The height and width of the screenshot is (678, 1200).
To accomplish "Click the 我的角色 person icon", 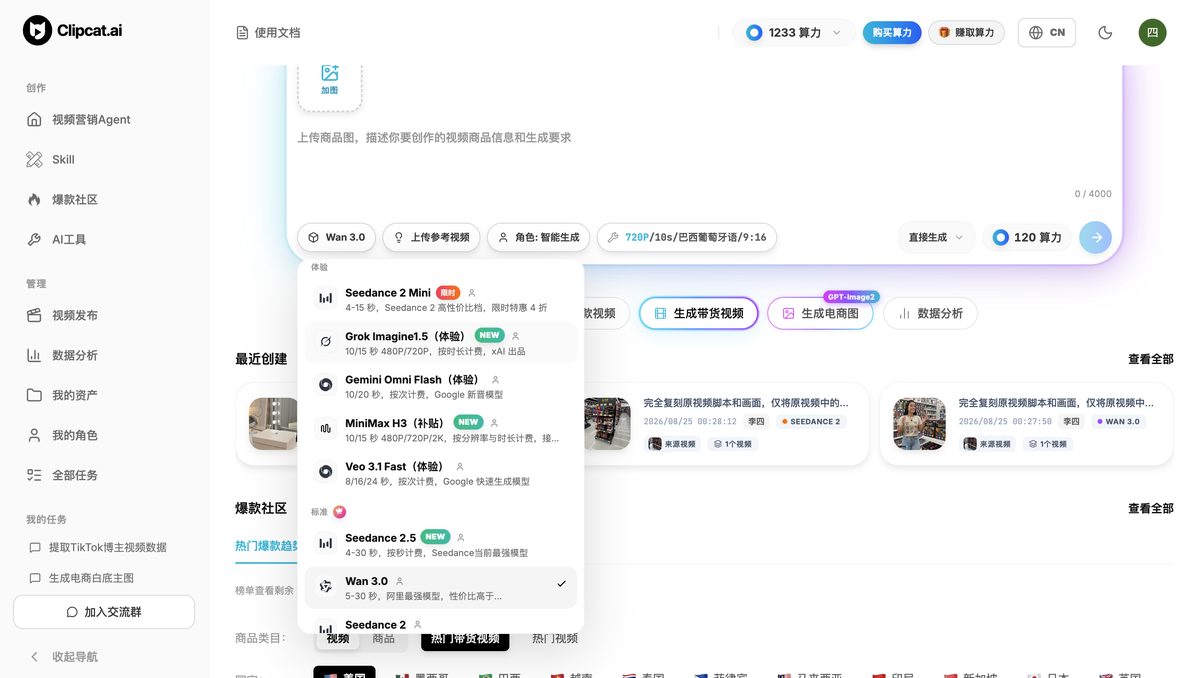I will tap(34, 435).
